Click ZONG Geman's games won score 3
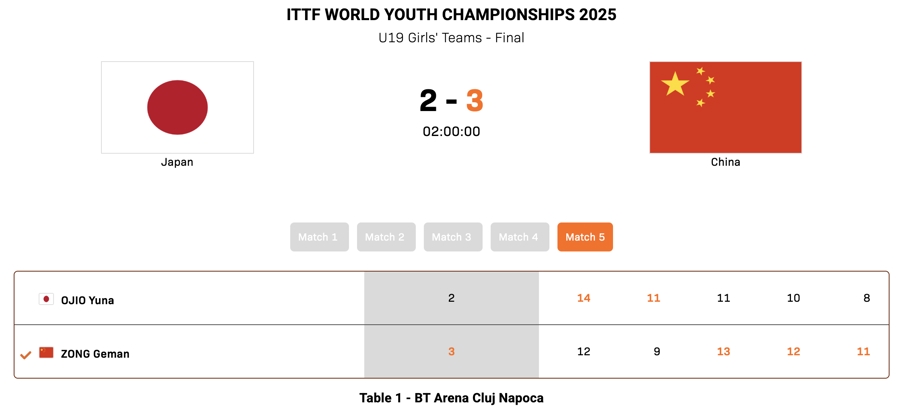Viewport: 900px width, 412px height. pos(451,352)
